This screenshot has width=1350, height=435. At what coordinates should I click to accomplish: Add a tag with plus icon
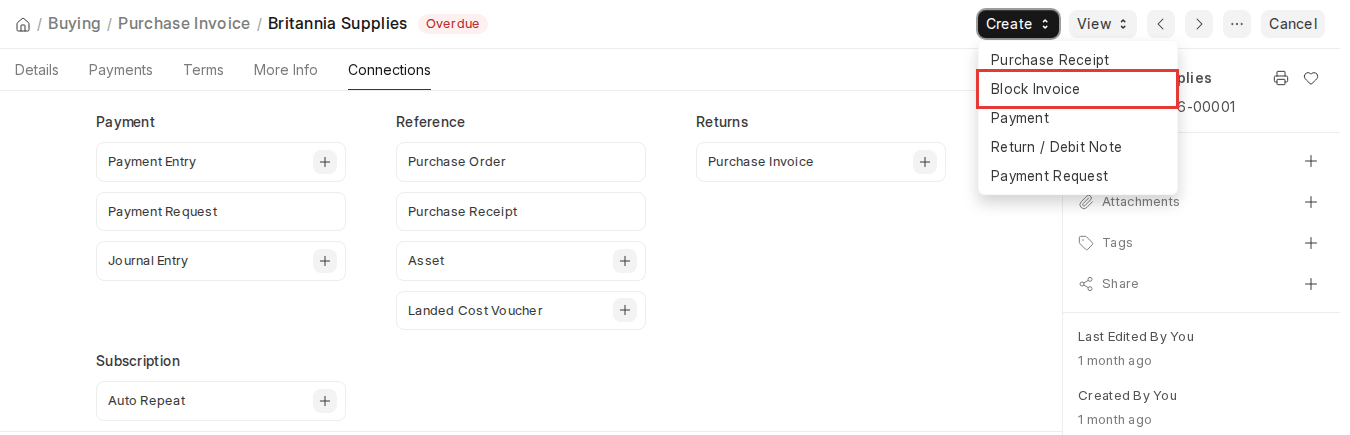[1311, 243]
